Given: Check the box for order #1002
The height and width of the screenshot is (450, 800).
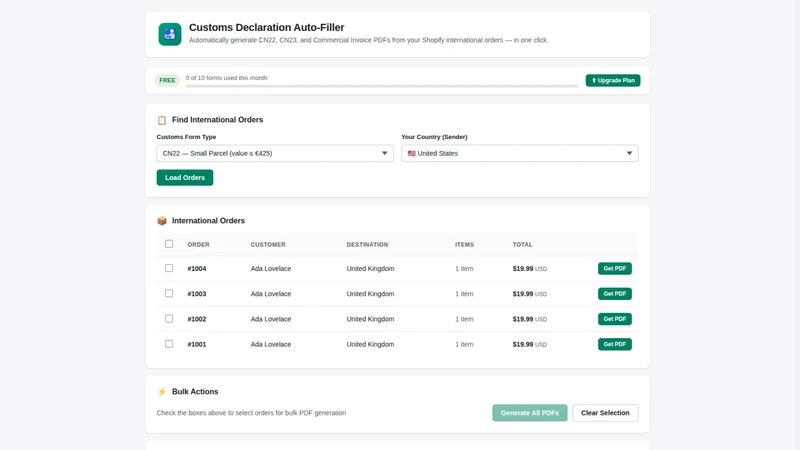Looking at the screenshot, I should tap(169, 319).
